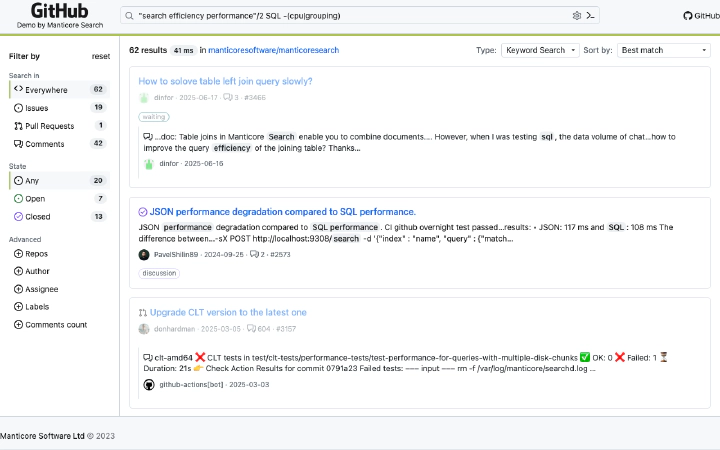Click dinfor's avatar dated 2025-06-16
This screenshot has width=720, height=450.
coord(149,164)
